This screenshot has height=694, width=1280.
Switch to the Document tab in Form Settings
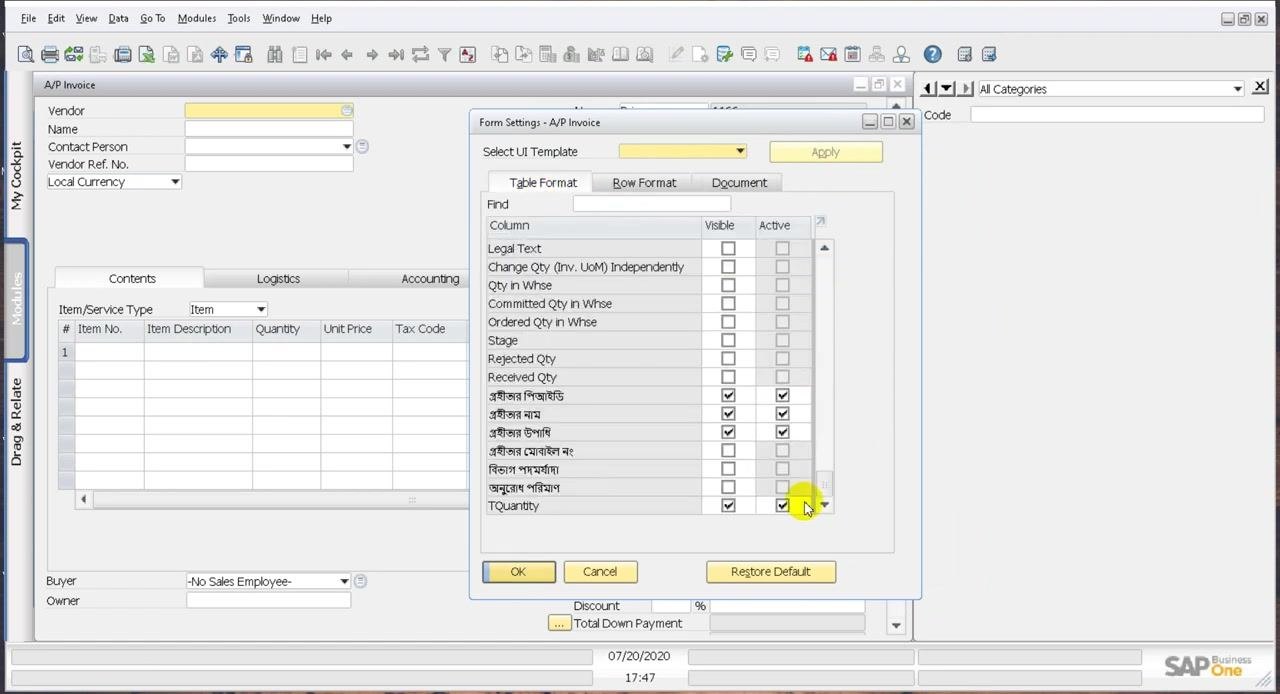click(x=739, y=183)
